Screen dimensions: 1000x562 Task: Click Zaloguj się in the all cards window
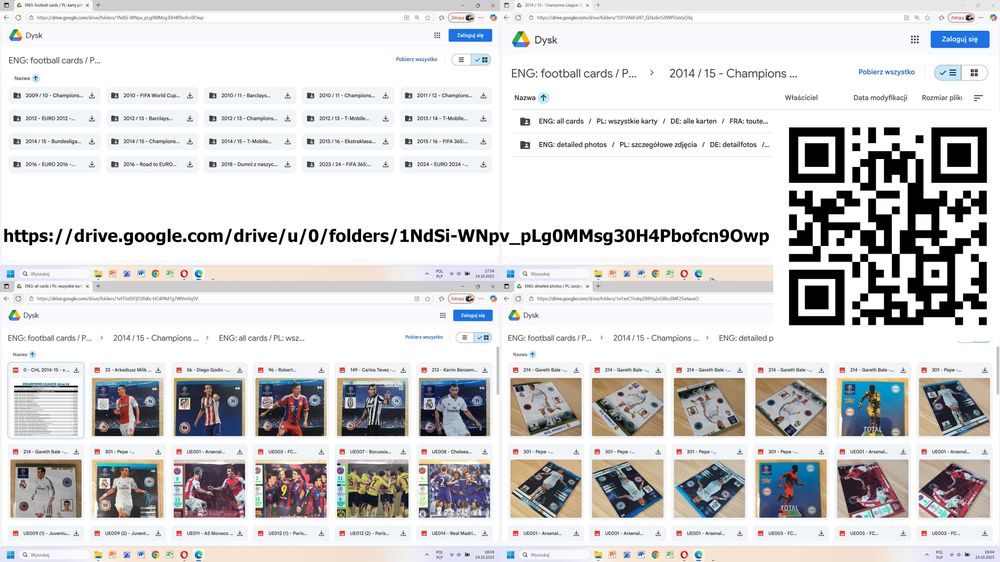(x=473, y=315)
